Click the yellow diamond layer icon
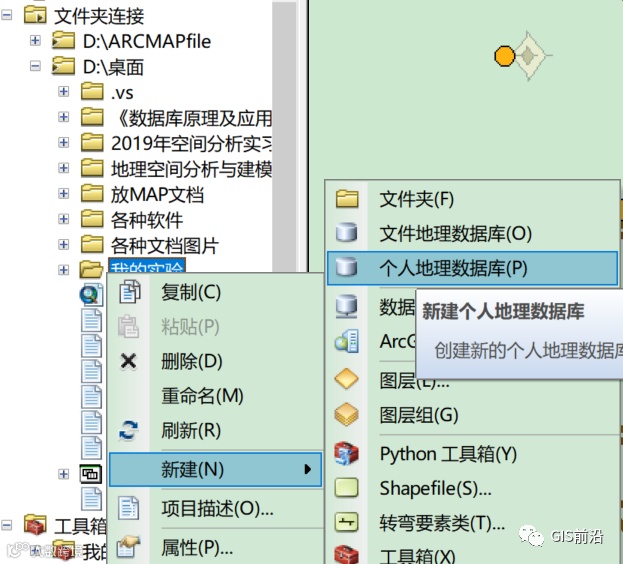Screen dimensions: 623x564 coord(346,379)
